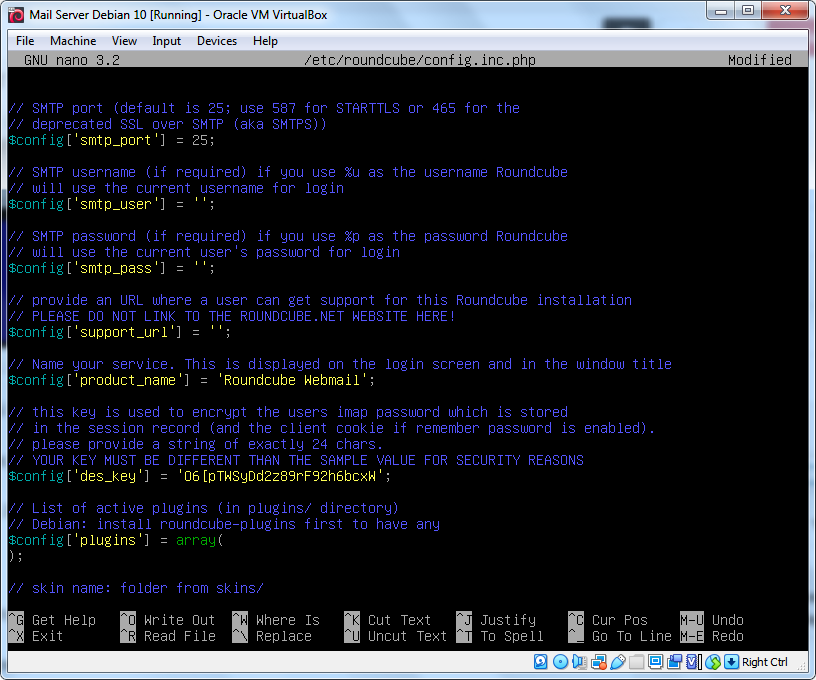Click the smtp_port config line
The image size is (816, 680).
(x=111, y=140)
